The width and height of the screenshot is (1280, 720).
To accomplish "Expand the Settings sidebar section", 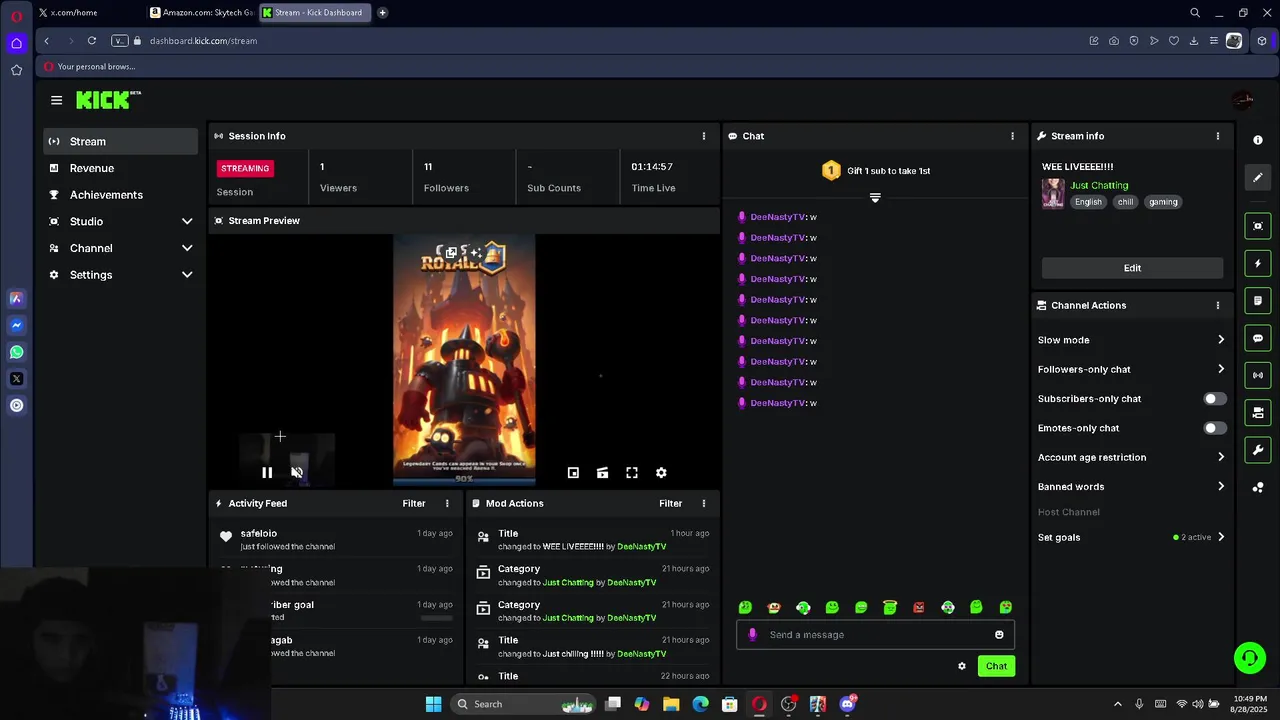I will [187, 275].
